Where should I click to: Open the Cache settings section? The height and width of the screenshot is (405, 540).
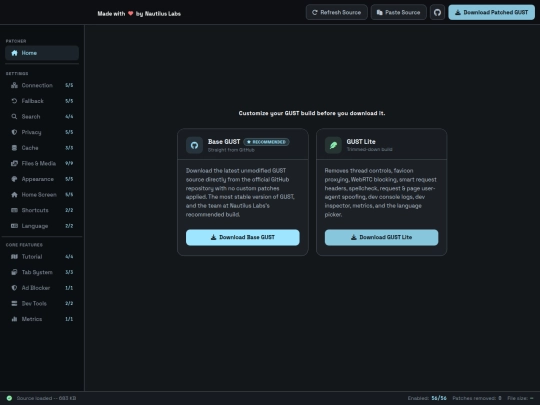pyautogui.click(x=42, y=148)
